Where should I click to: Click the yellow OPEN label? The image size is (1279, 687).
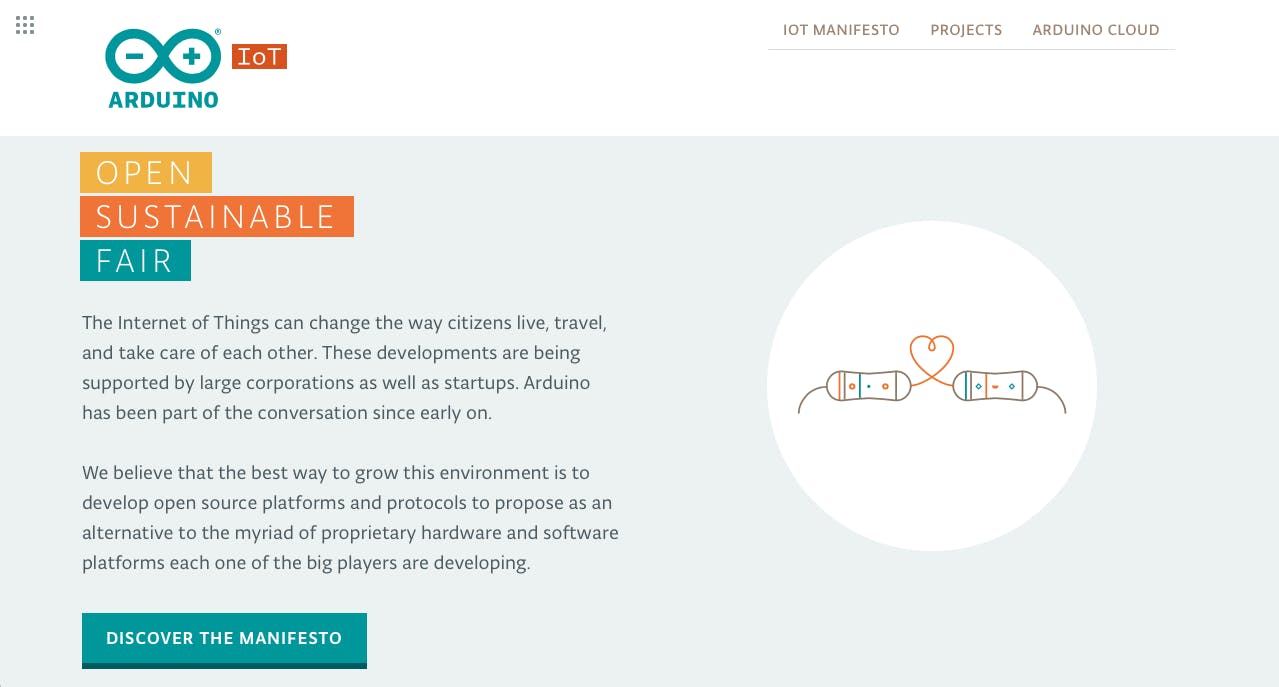tap(145, 172)
